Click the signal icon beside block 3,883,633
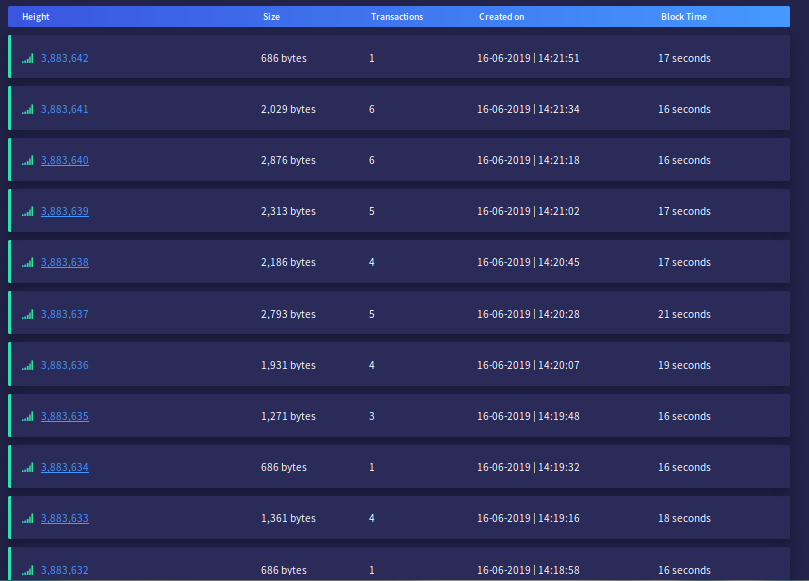 [x=28, y=519]
